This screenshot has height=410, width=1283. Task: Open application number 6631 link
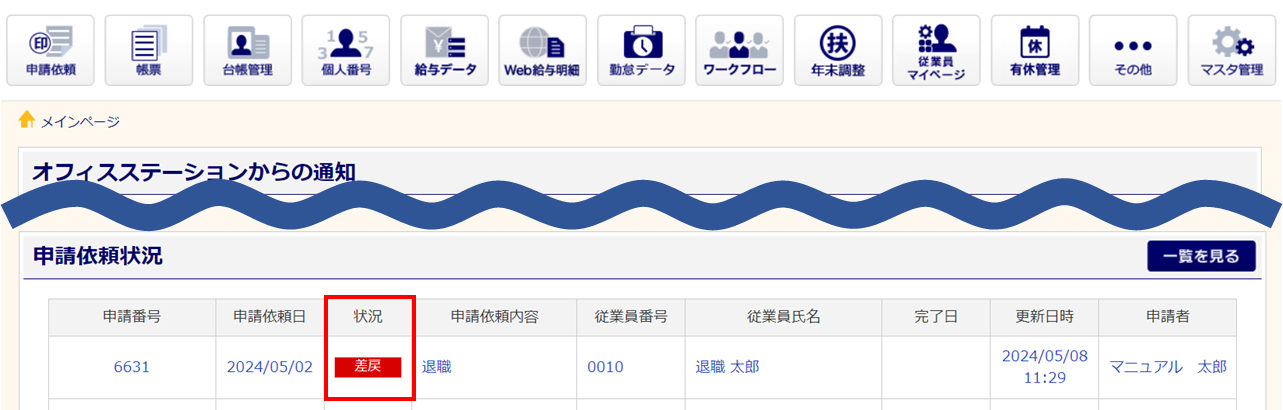click(132, 367)
